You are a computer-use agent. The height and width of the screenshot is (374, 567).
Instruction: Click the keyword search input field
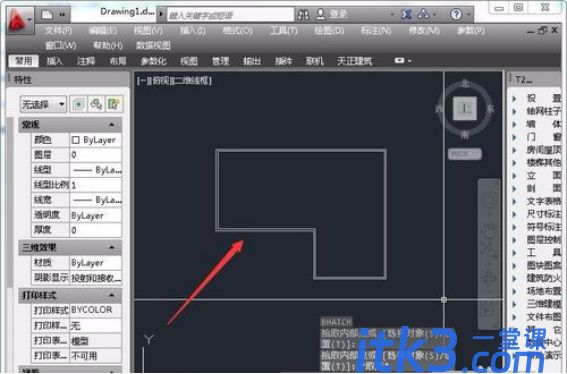[x=230, y=15]
